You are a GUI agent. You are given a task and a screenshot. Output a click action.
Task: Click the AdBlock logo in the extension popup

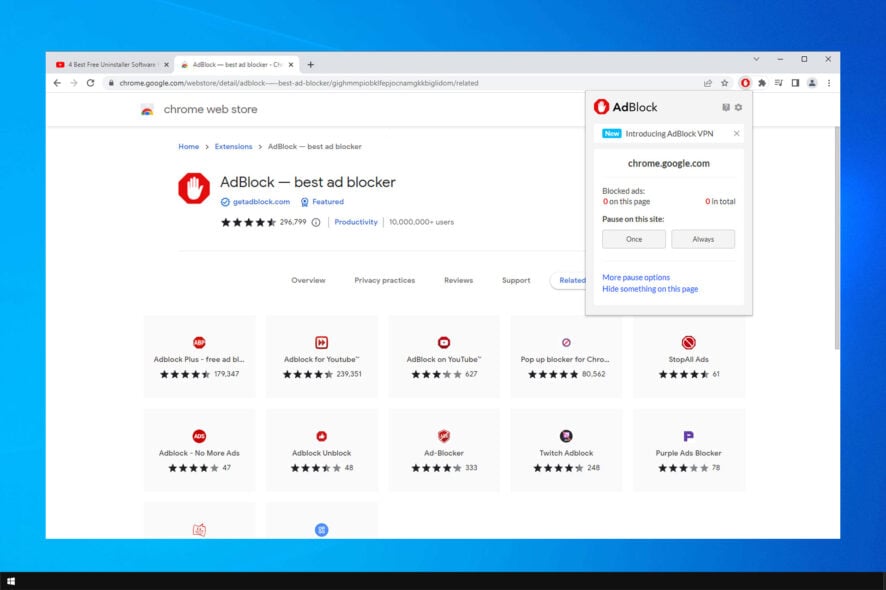coord(626,107)
